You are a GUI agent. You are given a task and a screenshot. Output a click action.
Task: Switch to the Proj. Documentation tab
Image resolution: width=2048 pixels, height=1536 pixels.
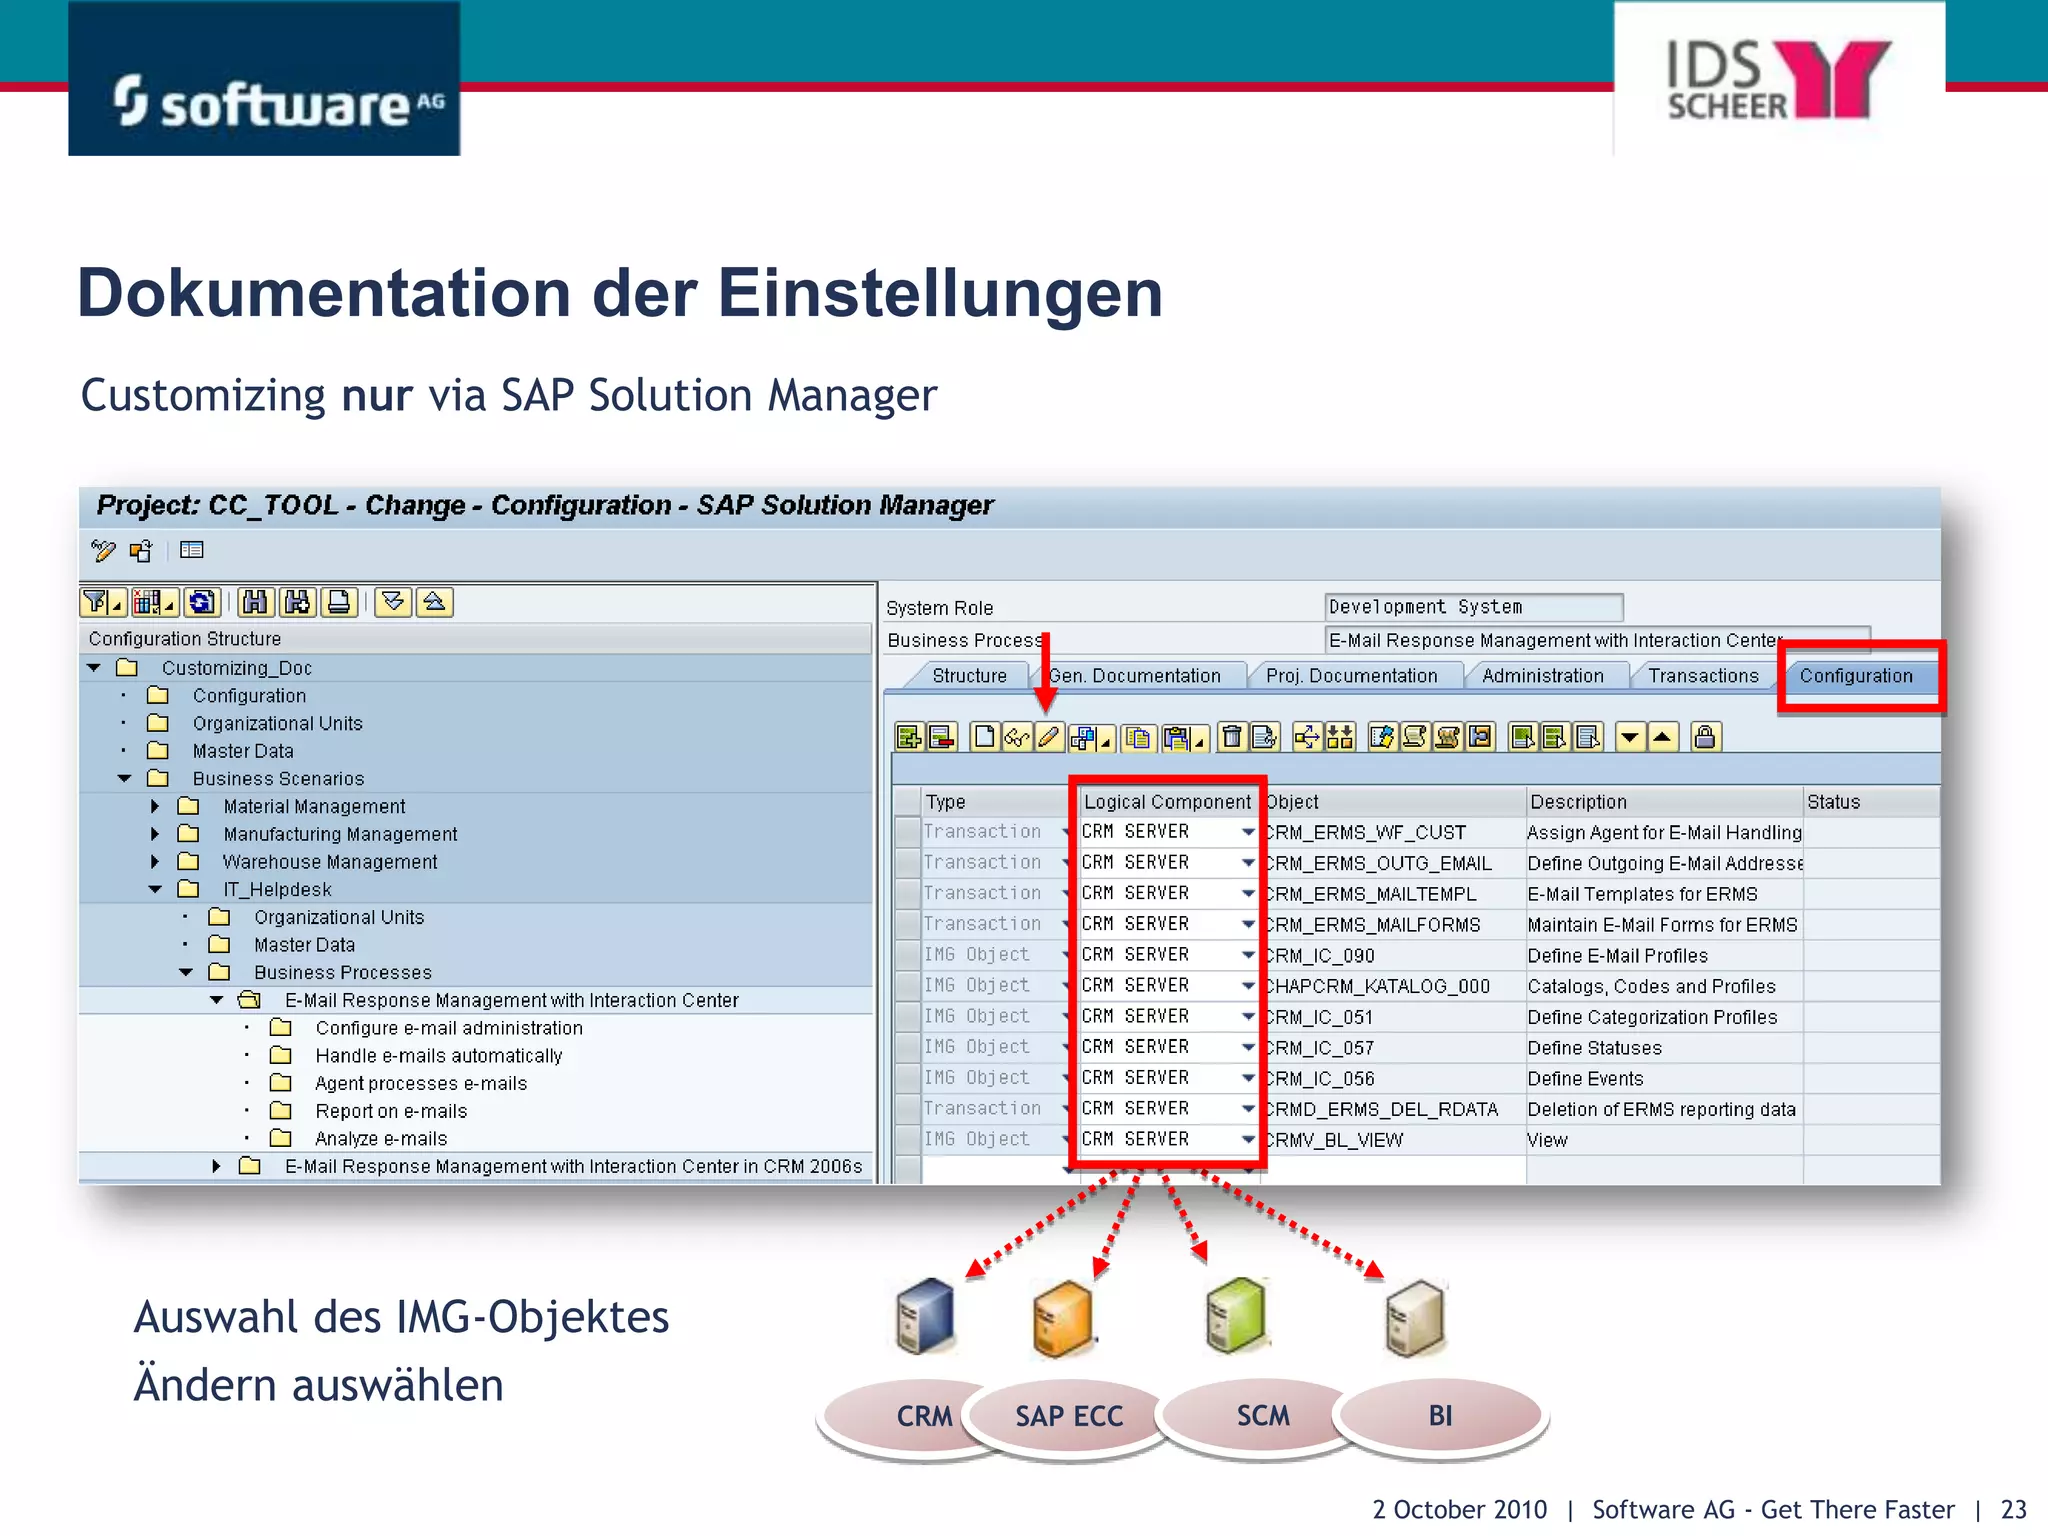[1352, 676]
